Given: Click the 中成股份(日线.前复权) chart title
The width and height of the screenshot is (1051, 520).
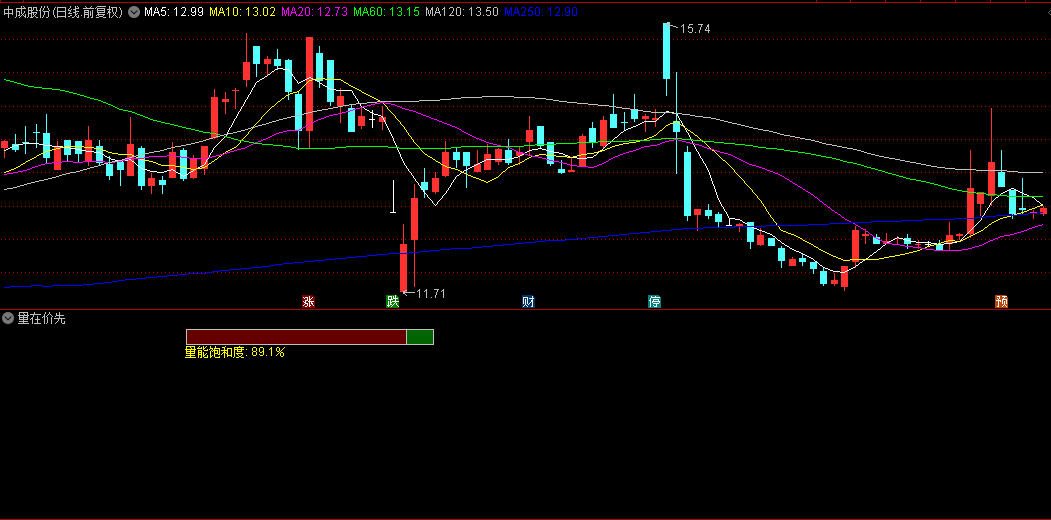Looking at the screenshot, I should tap(64, 11).
